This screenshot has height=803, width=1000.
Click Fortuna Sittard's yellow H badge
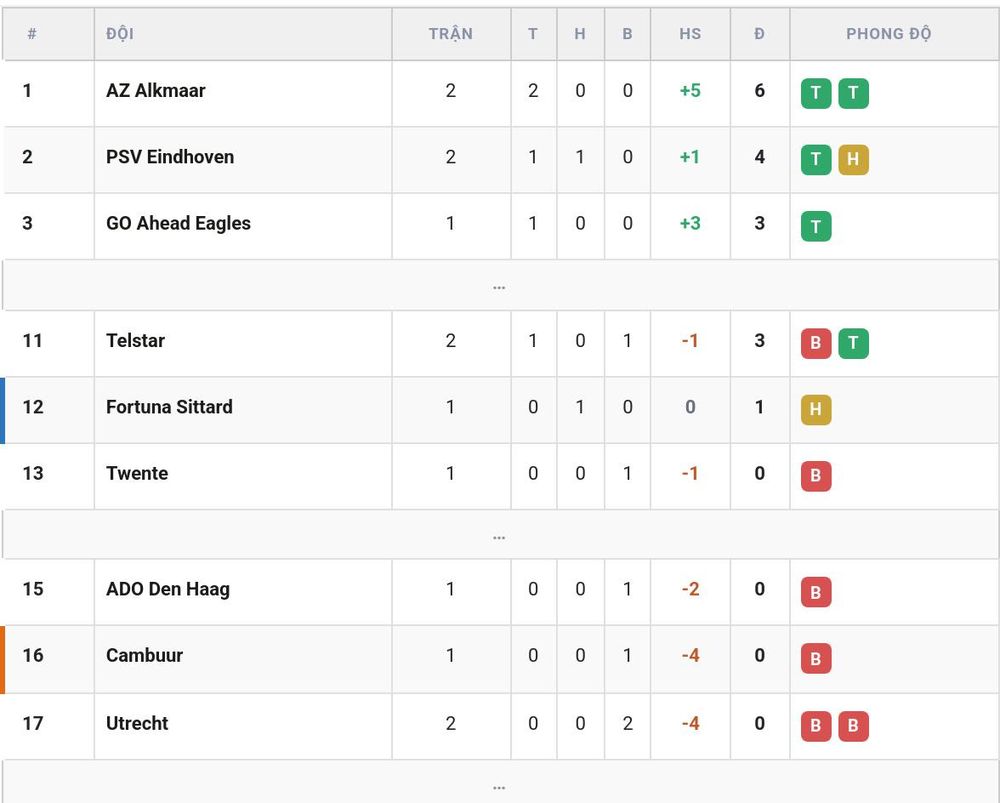point(816,409)
